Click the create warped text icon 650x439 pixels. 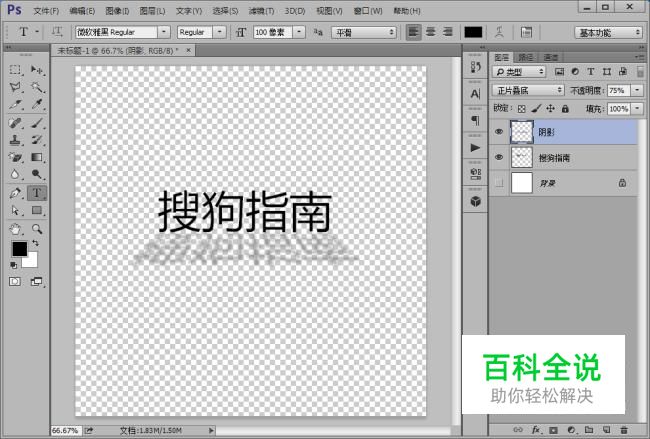coord(500,32)
